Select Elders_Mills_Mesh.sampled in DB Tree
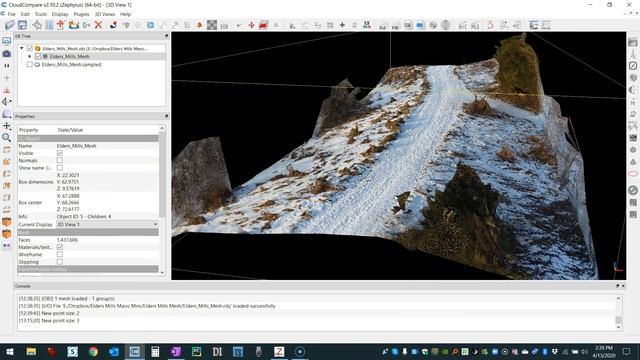The width and height of the screenshot is (640, 360). coord(71,64)
